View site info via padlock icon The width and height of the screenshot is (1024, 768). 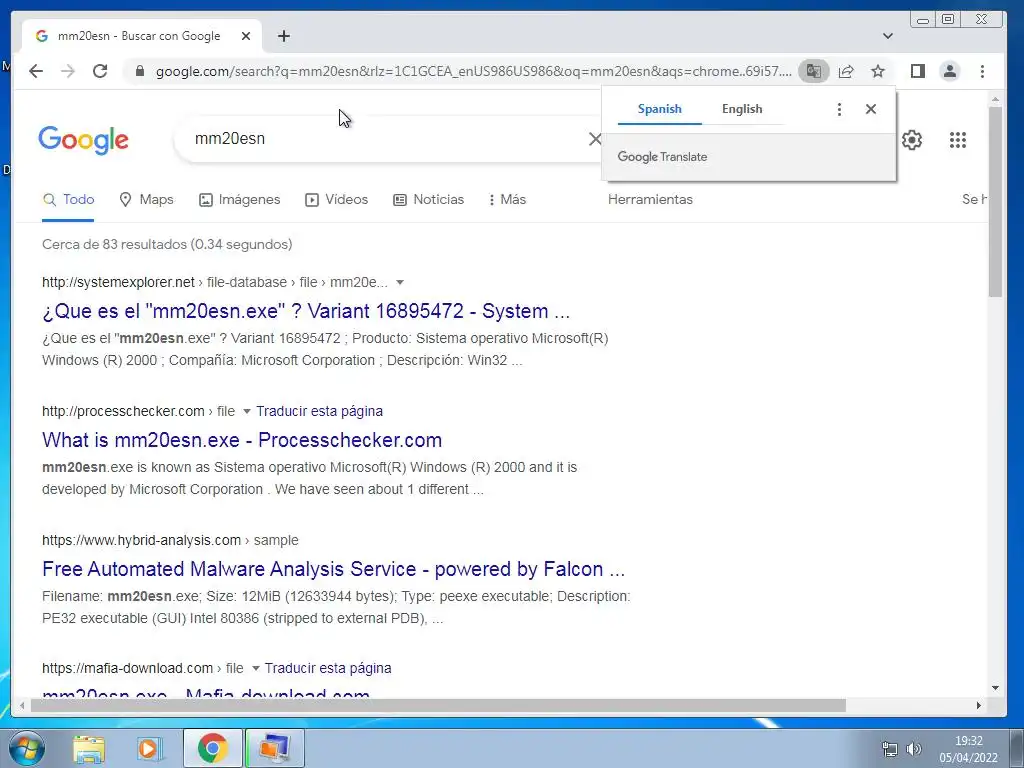139,71
